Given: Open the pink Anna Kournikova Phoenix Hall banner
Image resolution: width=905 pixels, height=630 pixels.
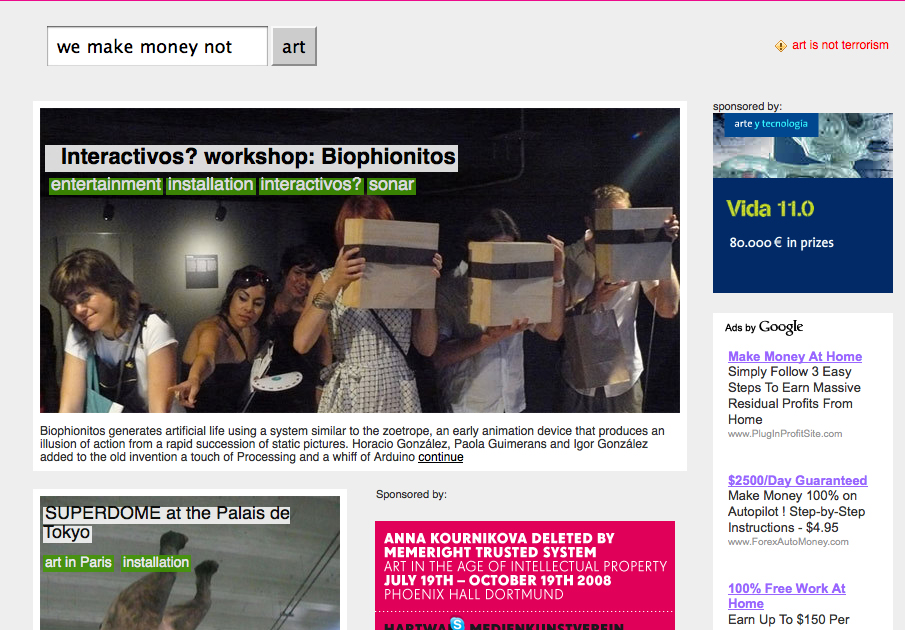Looking at the screenshot, I should tap(525, 575).
